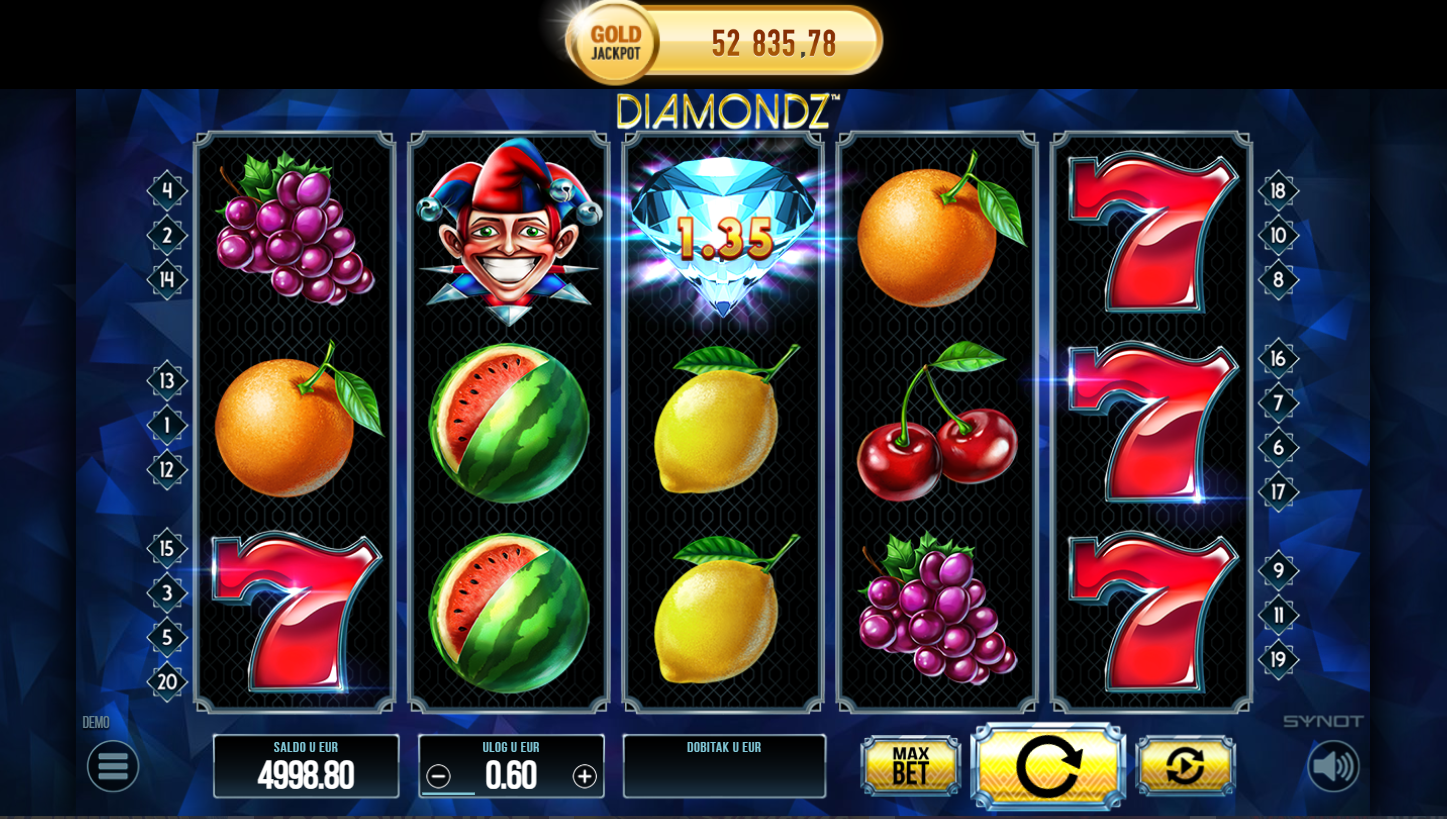Click the Ulog u EUR bet value
Viewport: 1447px width, 819px height.
tap(511, 775)
